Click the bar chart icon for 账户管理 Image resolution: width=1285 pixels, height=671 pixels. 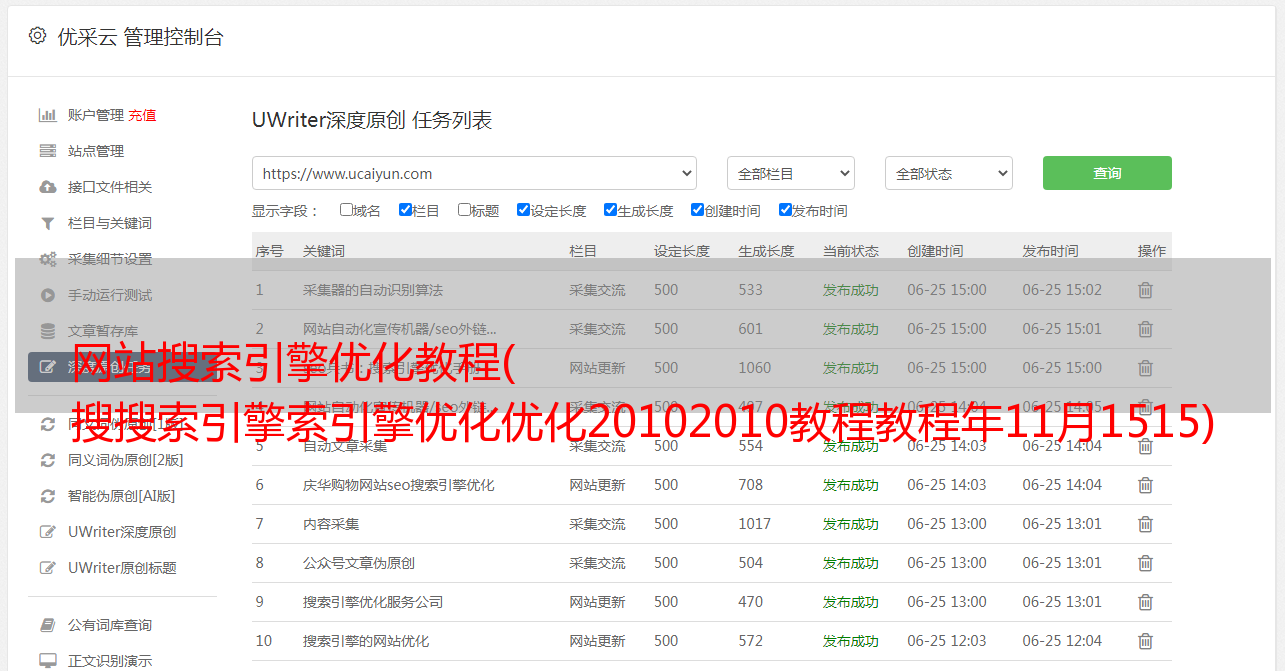point(47,115)
